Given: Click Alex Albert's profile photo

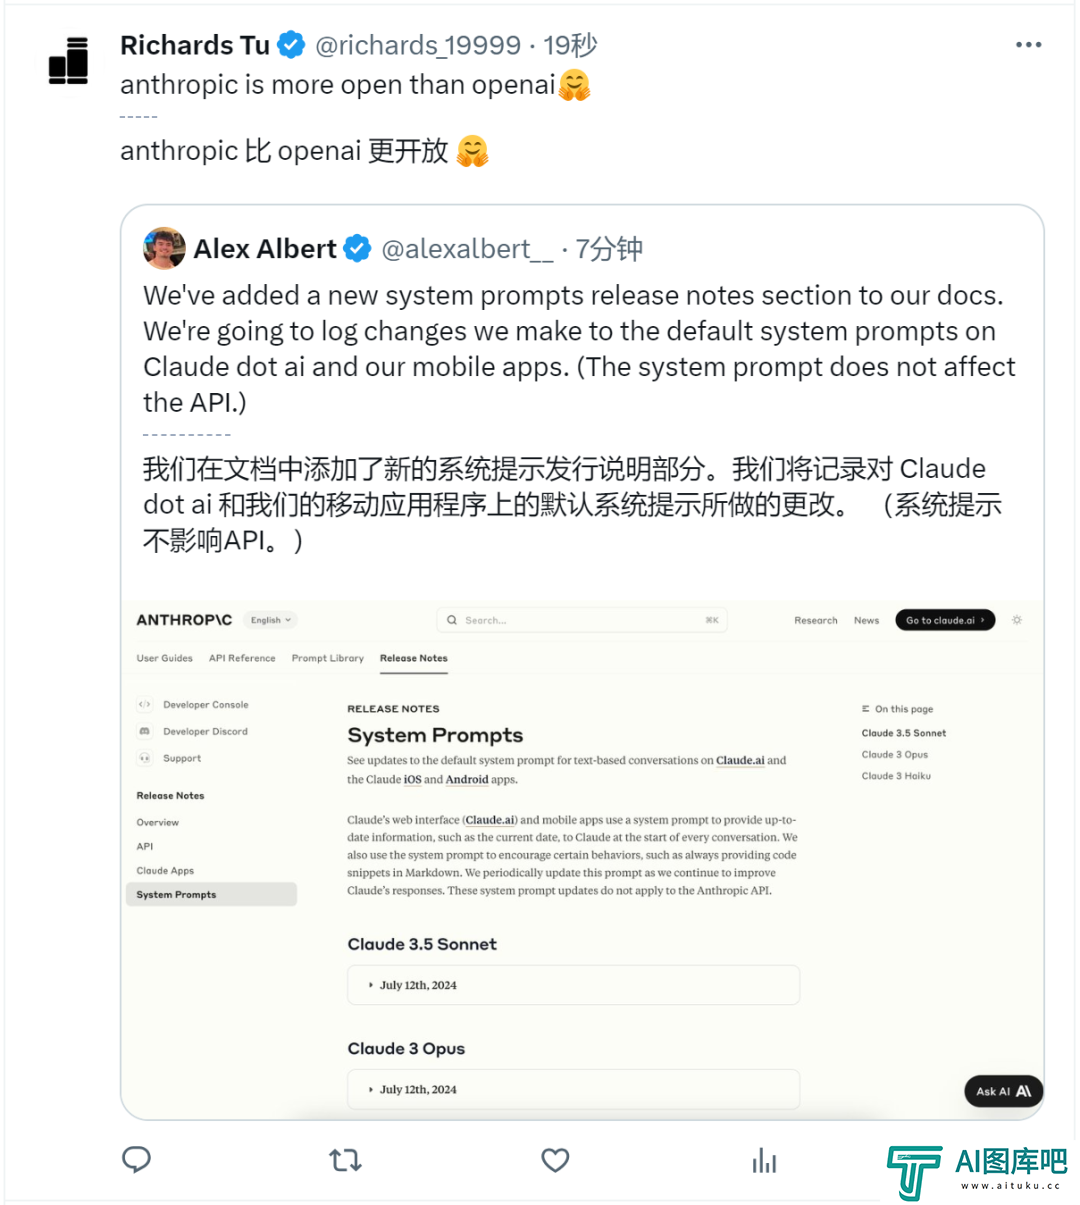Looking at the screenshot, I should 164,248.
